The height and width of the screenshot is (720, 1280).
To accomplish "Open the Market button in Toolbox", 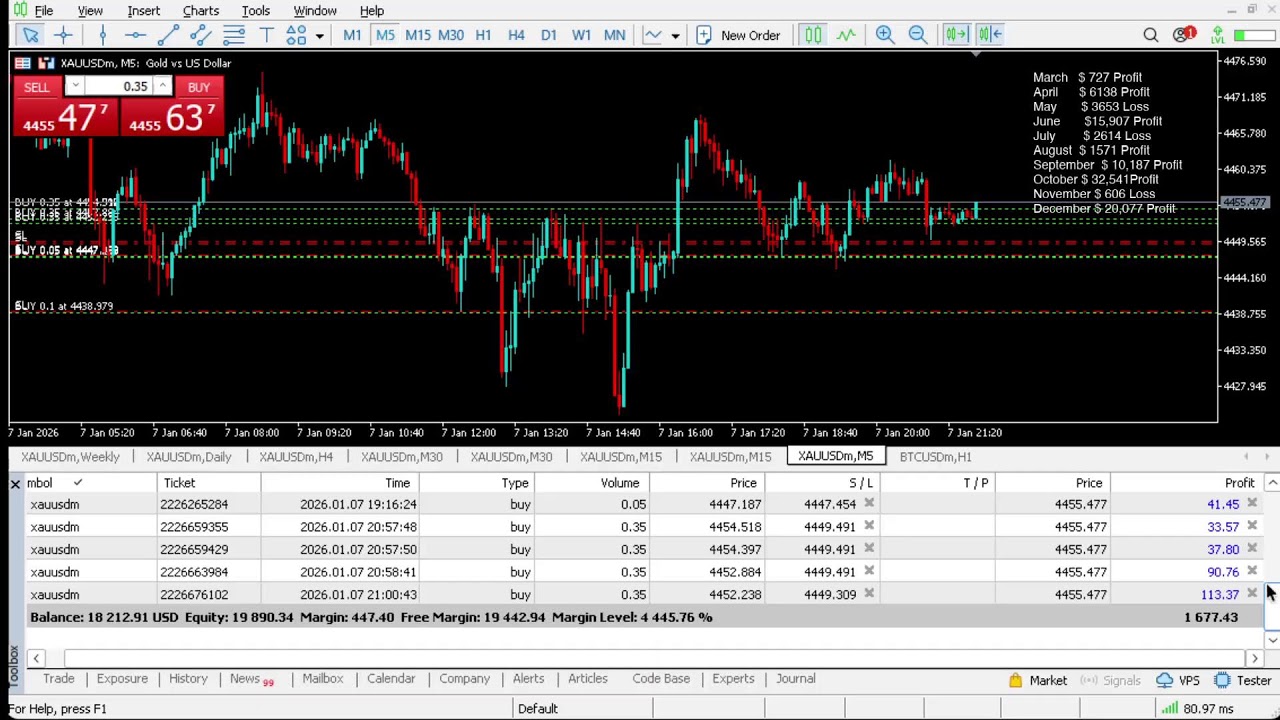I will (1037, 680).
